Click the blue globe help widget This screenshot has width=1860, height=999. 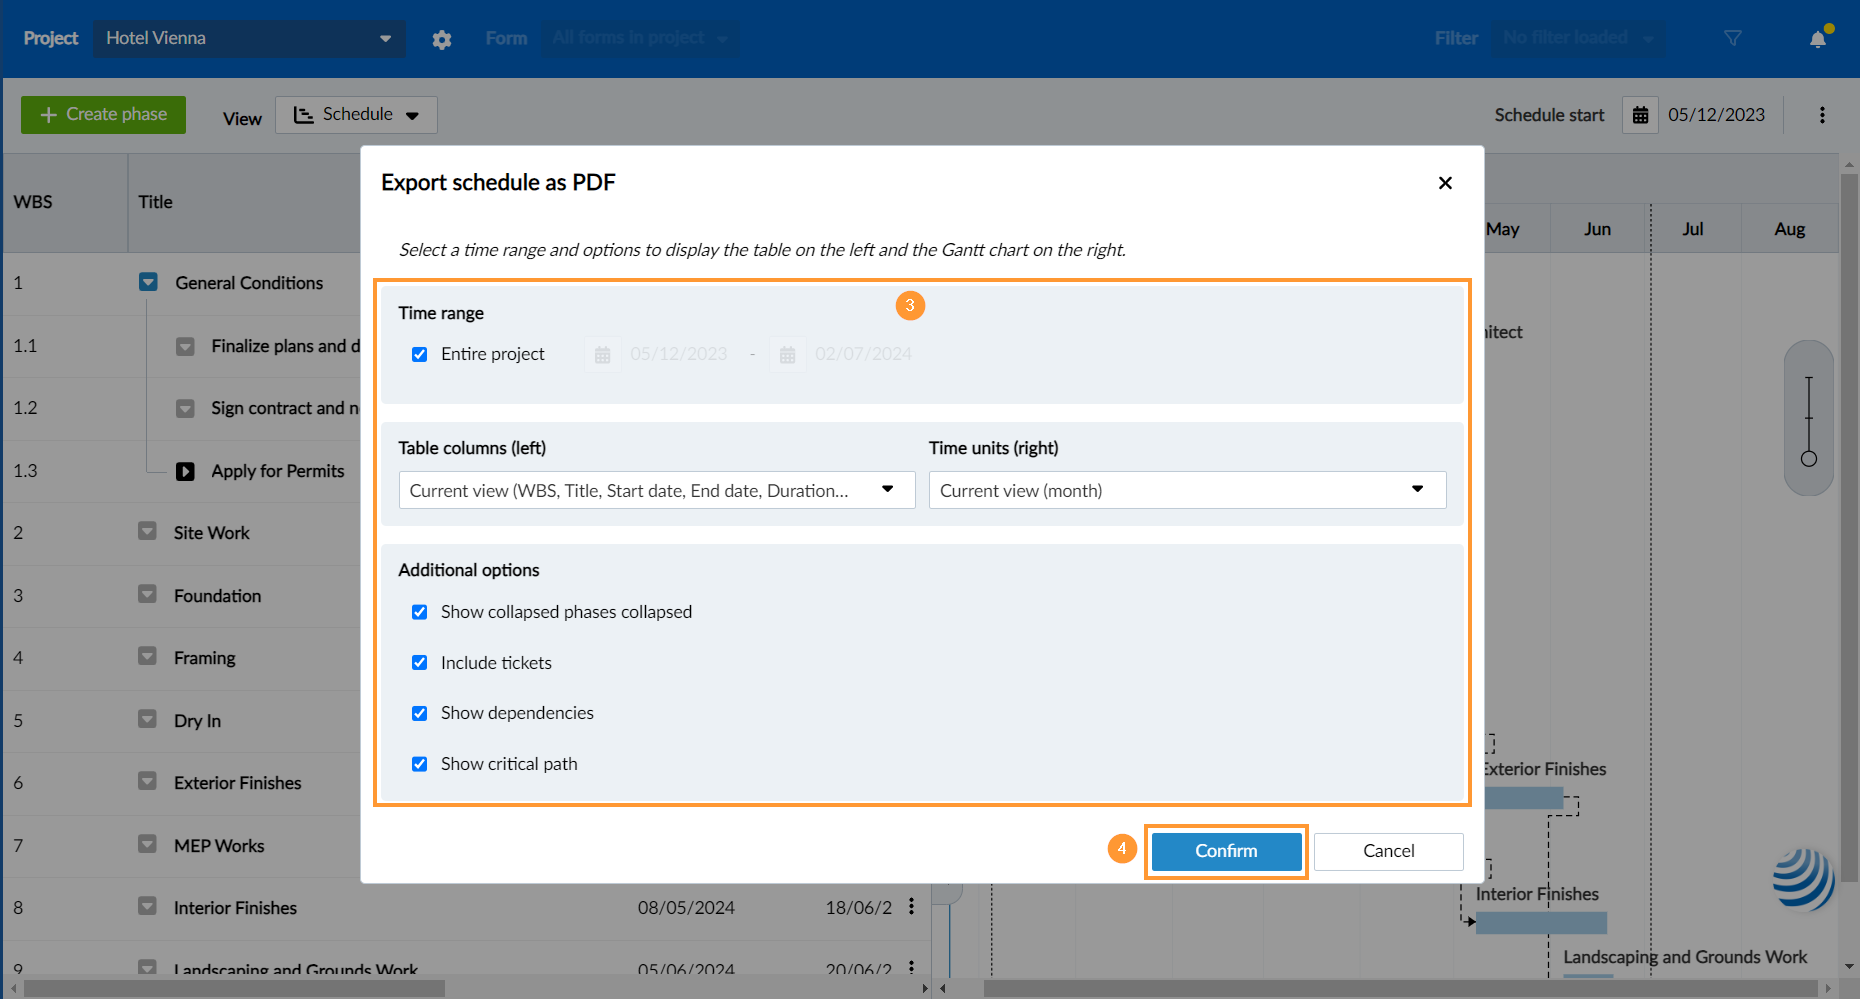1803,879
